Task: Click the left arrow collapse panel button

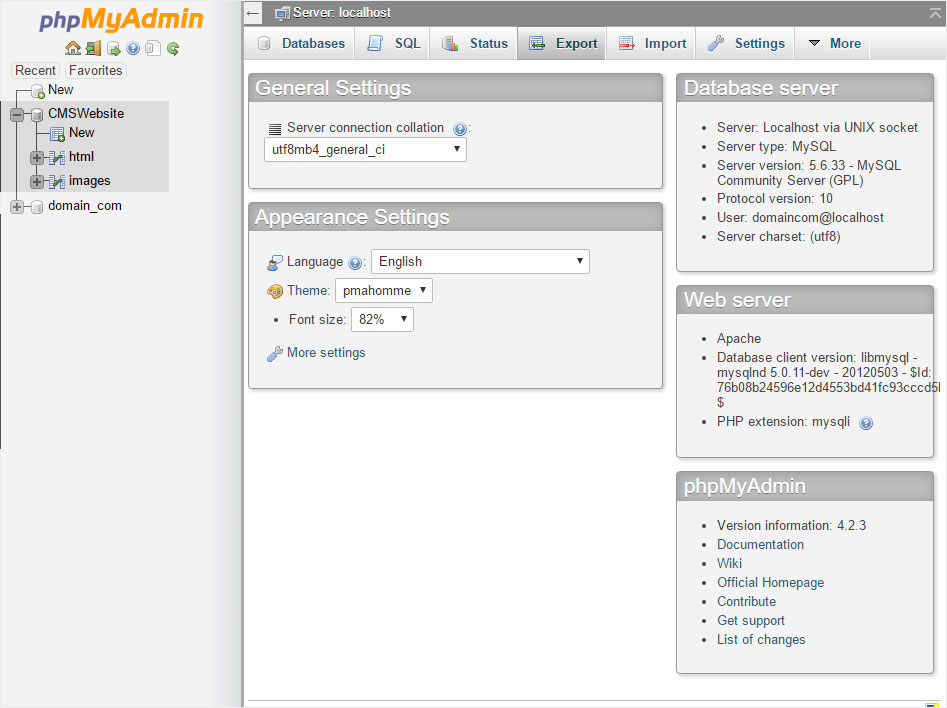Action: tap(253, 13)
